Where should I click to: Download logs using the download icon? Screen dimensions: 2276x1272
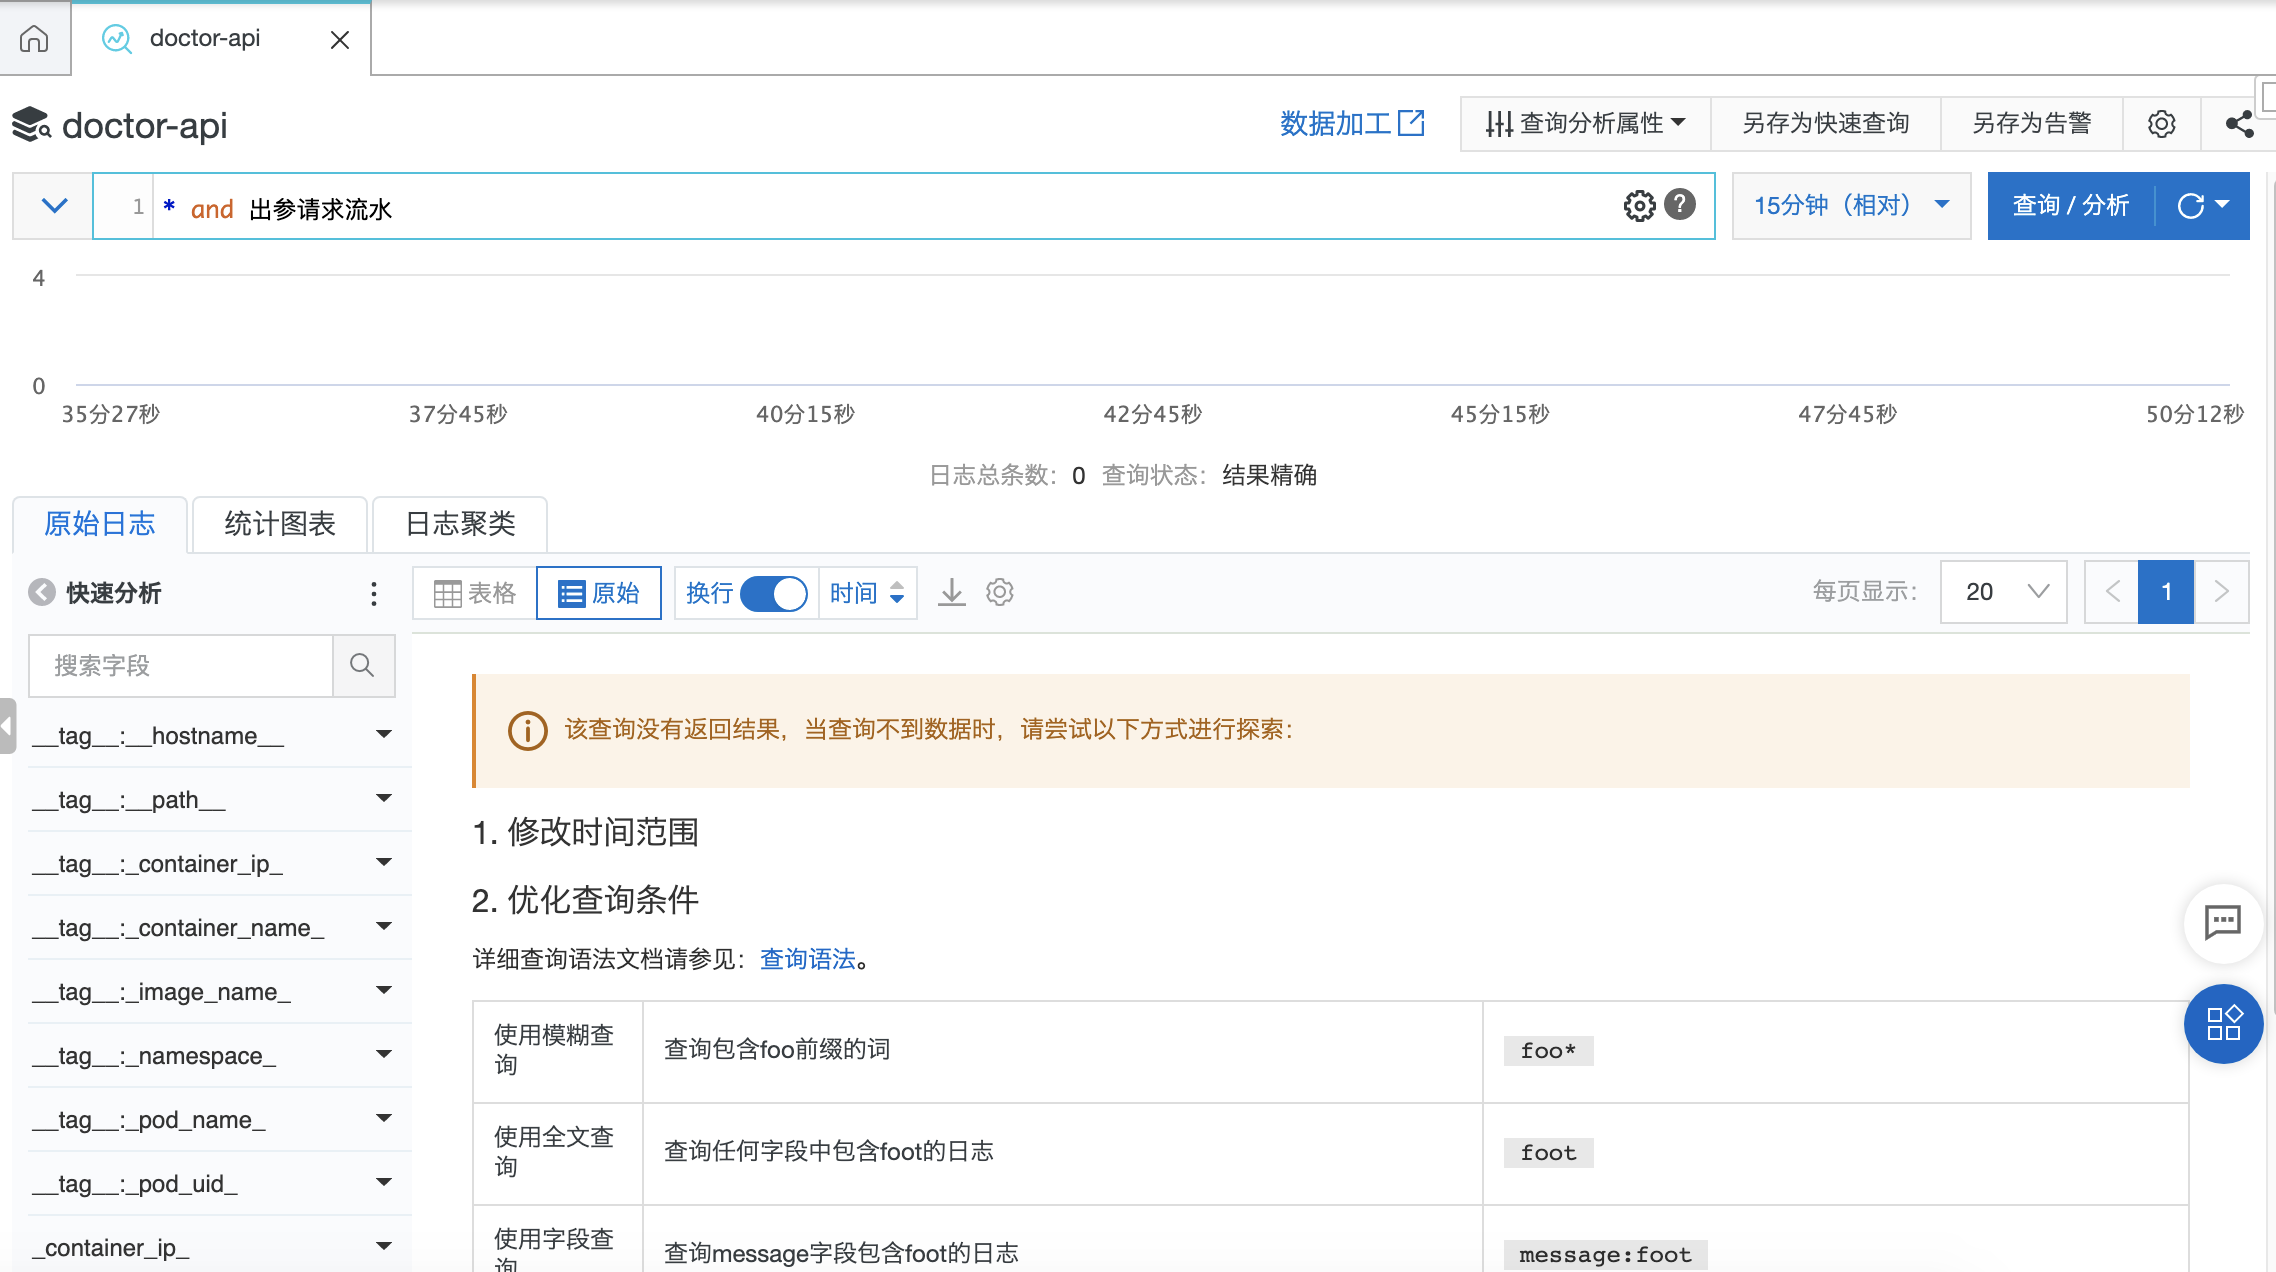[951, 592]
